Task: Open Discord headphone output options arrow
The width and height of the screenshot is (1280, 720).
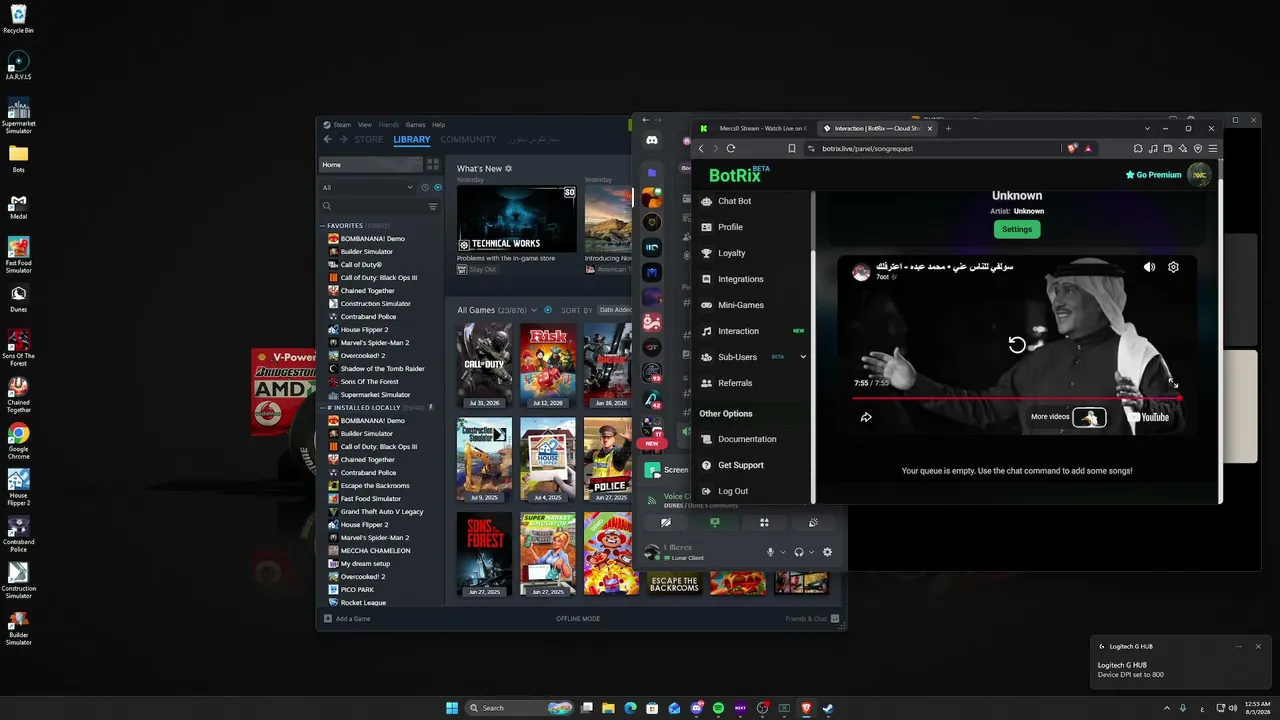Action: pos(811,552)
